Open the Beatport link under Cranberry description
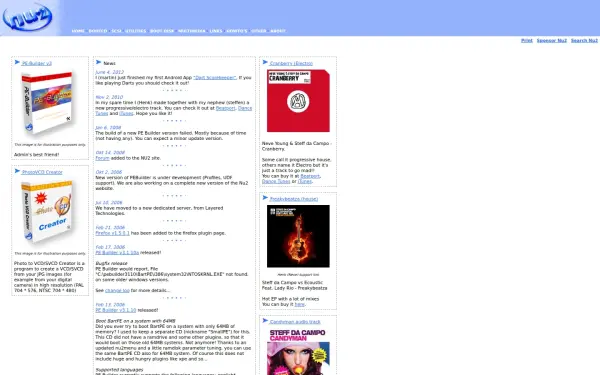The image size is (600, 375). click(x=310, y=176)
